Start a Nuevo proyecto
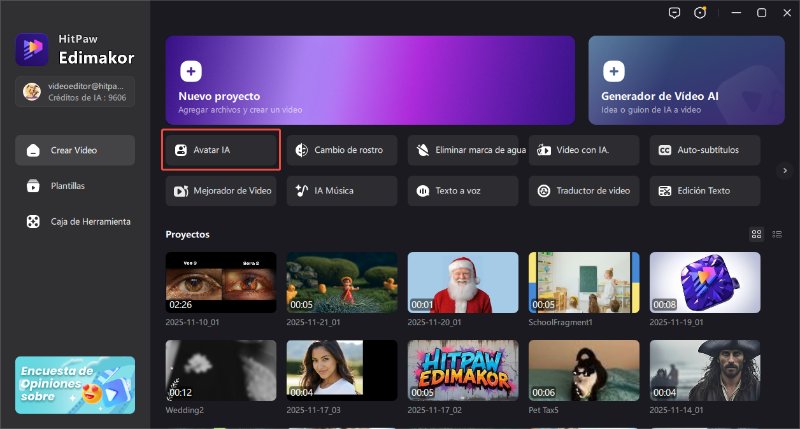The width and height of the screenshot is (800, 429). tap(370, 80)
